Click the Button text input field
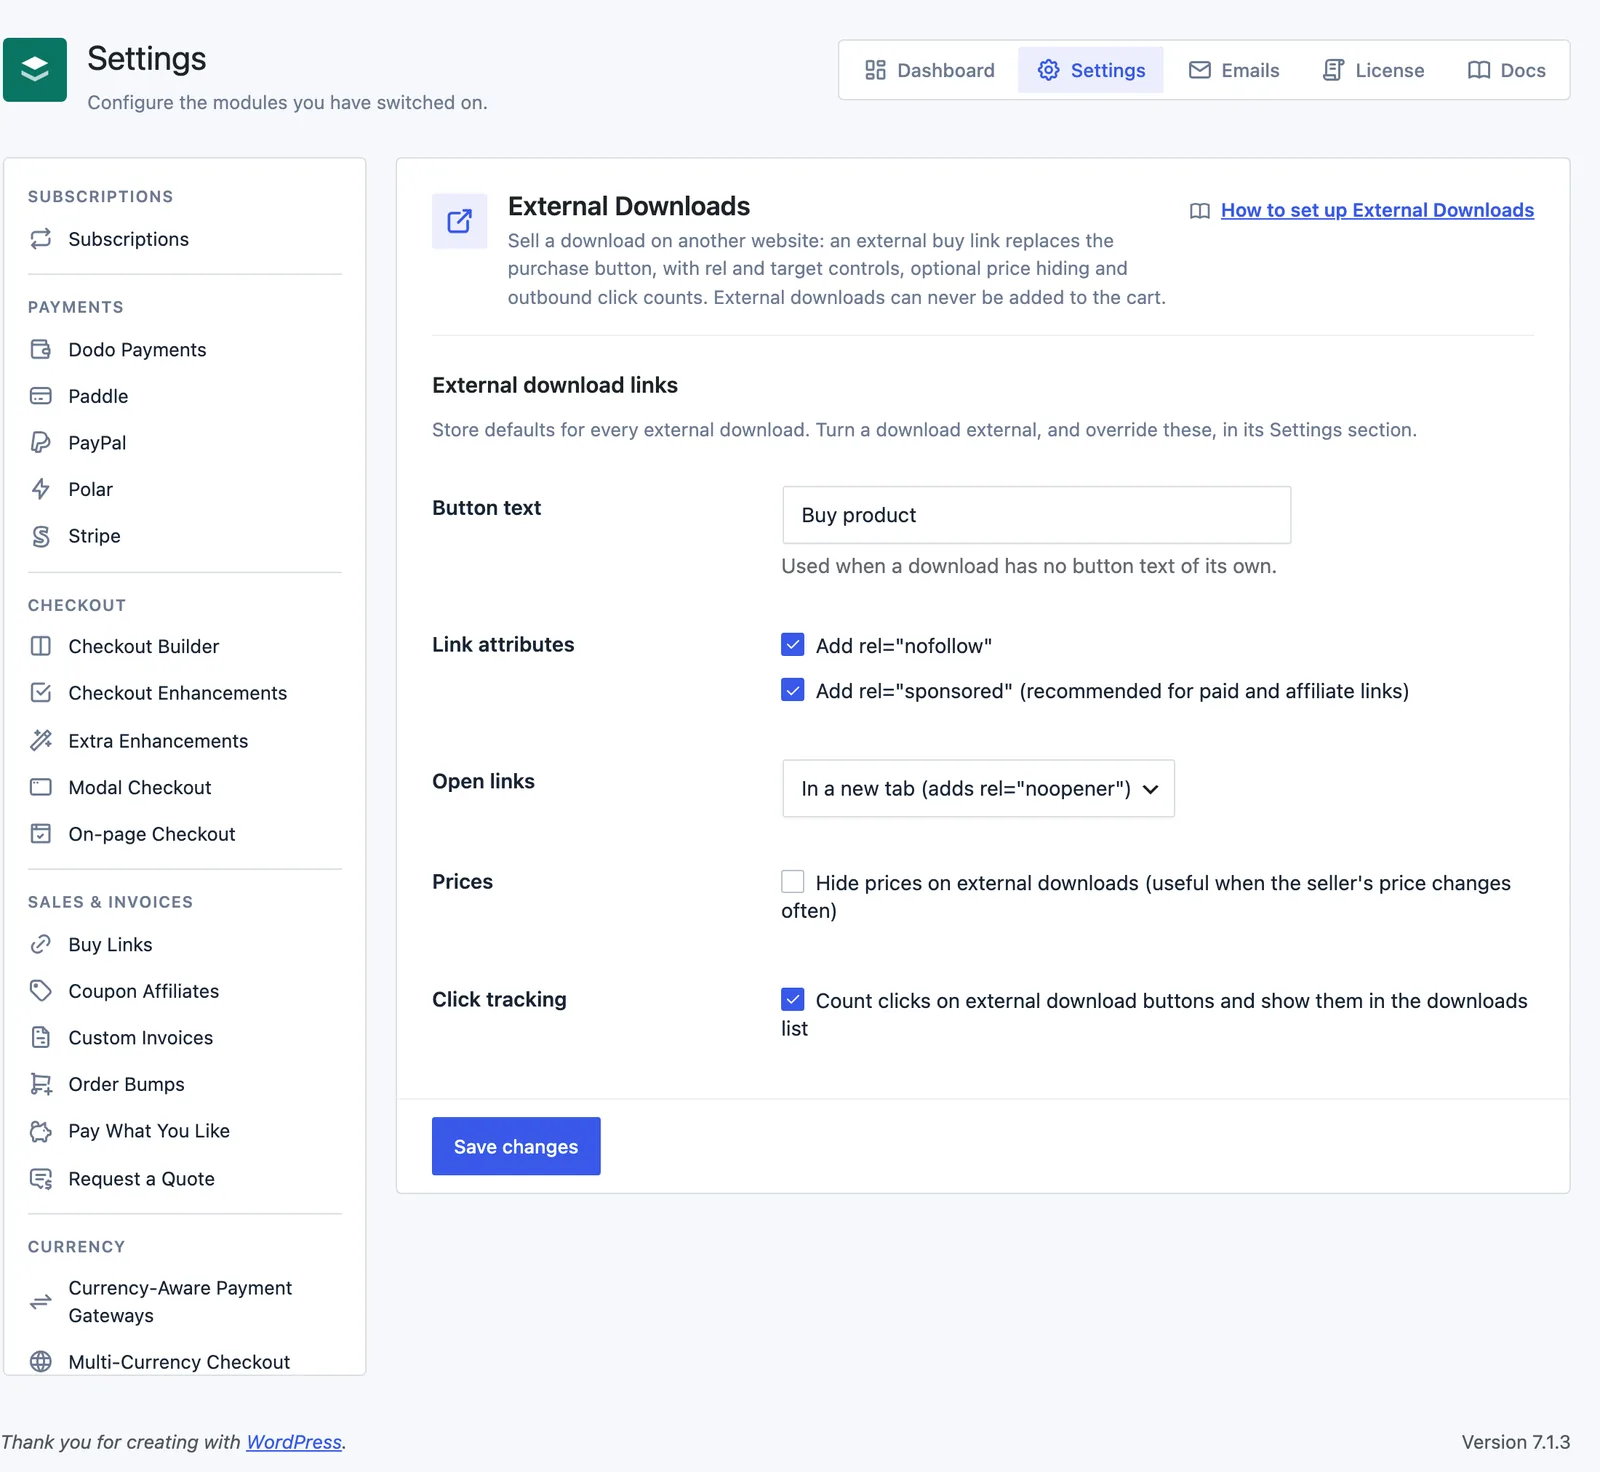The image size is (1600, 1472). 1037,515
